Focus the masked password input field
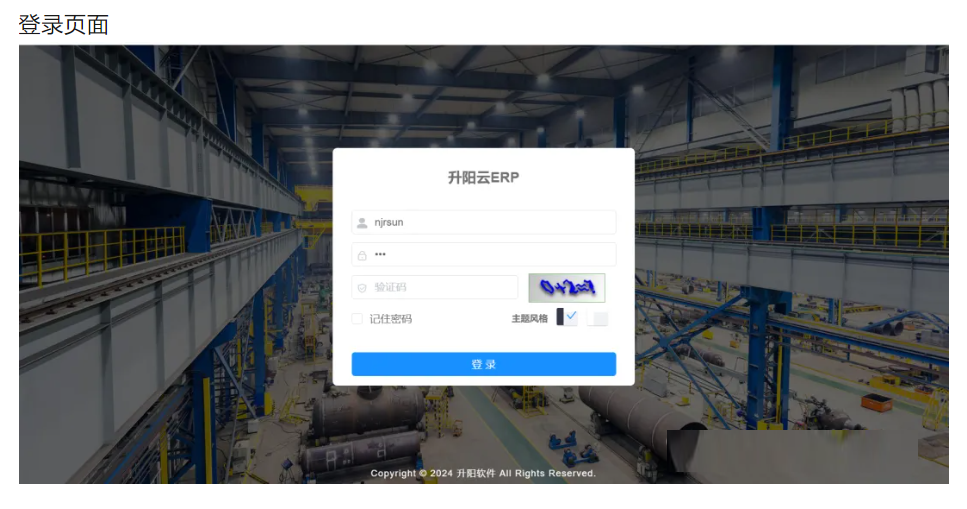Screen dimensions: 967x509 point(484,254)
